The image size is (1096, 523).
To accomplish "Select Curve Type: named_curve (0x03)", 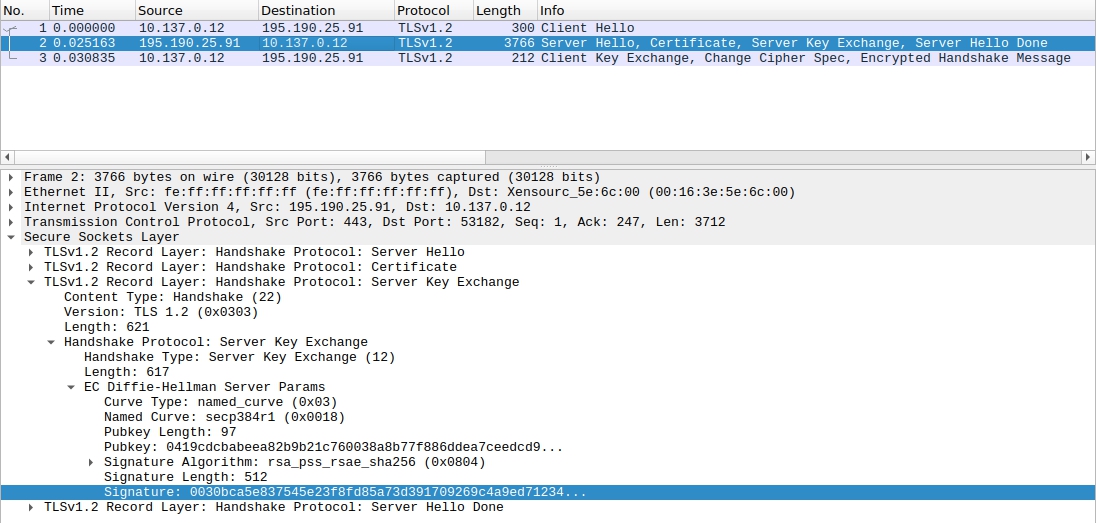I will click(x=548, y=402).
